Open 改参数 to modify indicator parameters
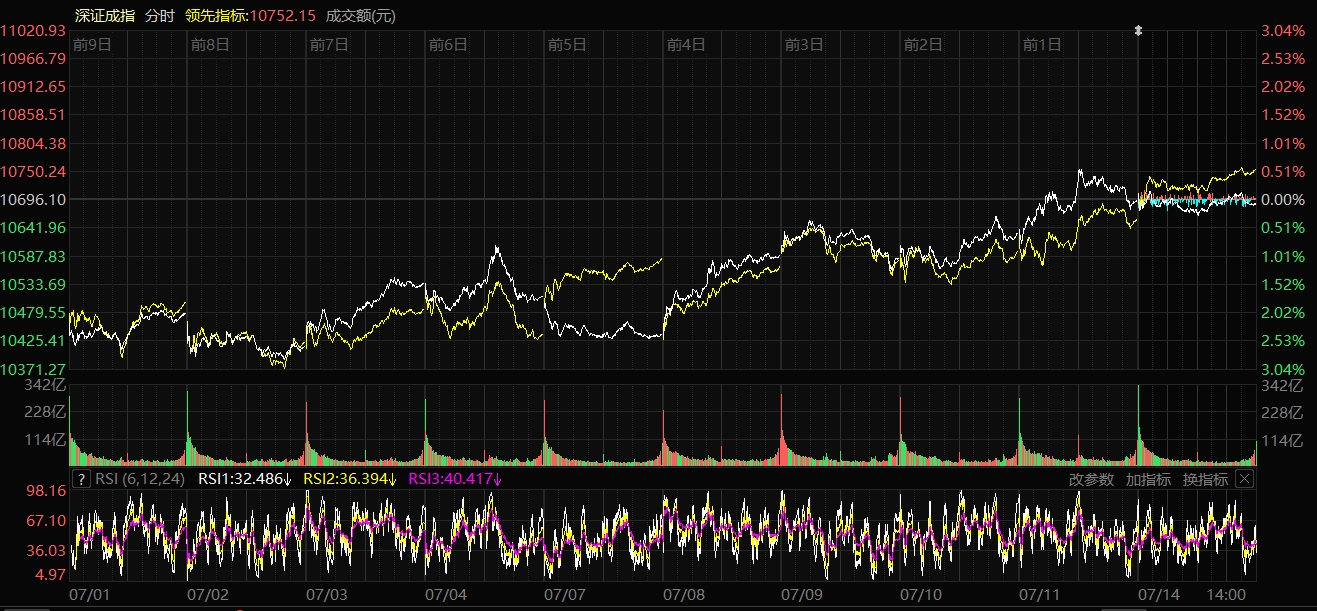Image resolution: width=1317 pixels, height=611 pixels. tap(1091, 479)
